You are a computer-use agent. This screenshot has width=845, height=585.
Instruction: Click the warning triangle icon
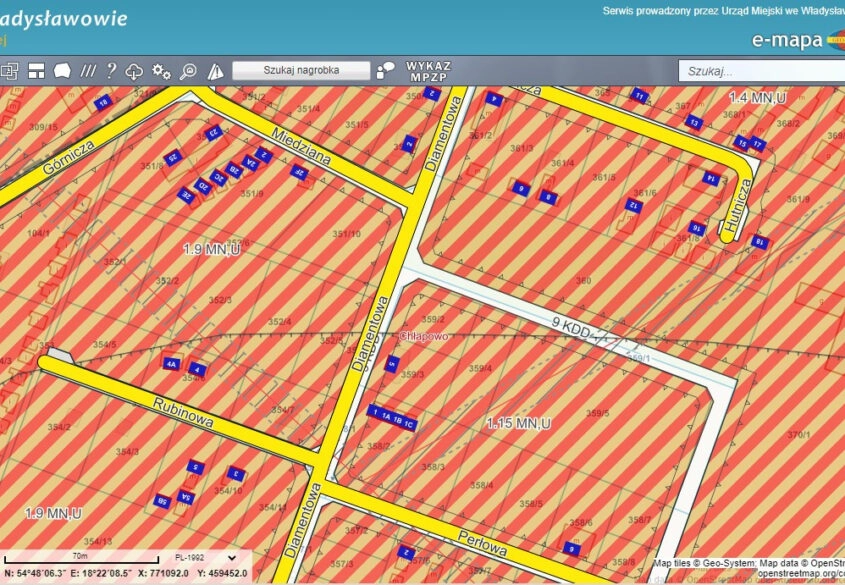click(x=215, y=71)
